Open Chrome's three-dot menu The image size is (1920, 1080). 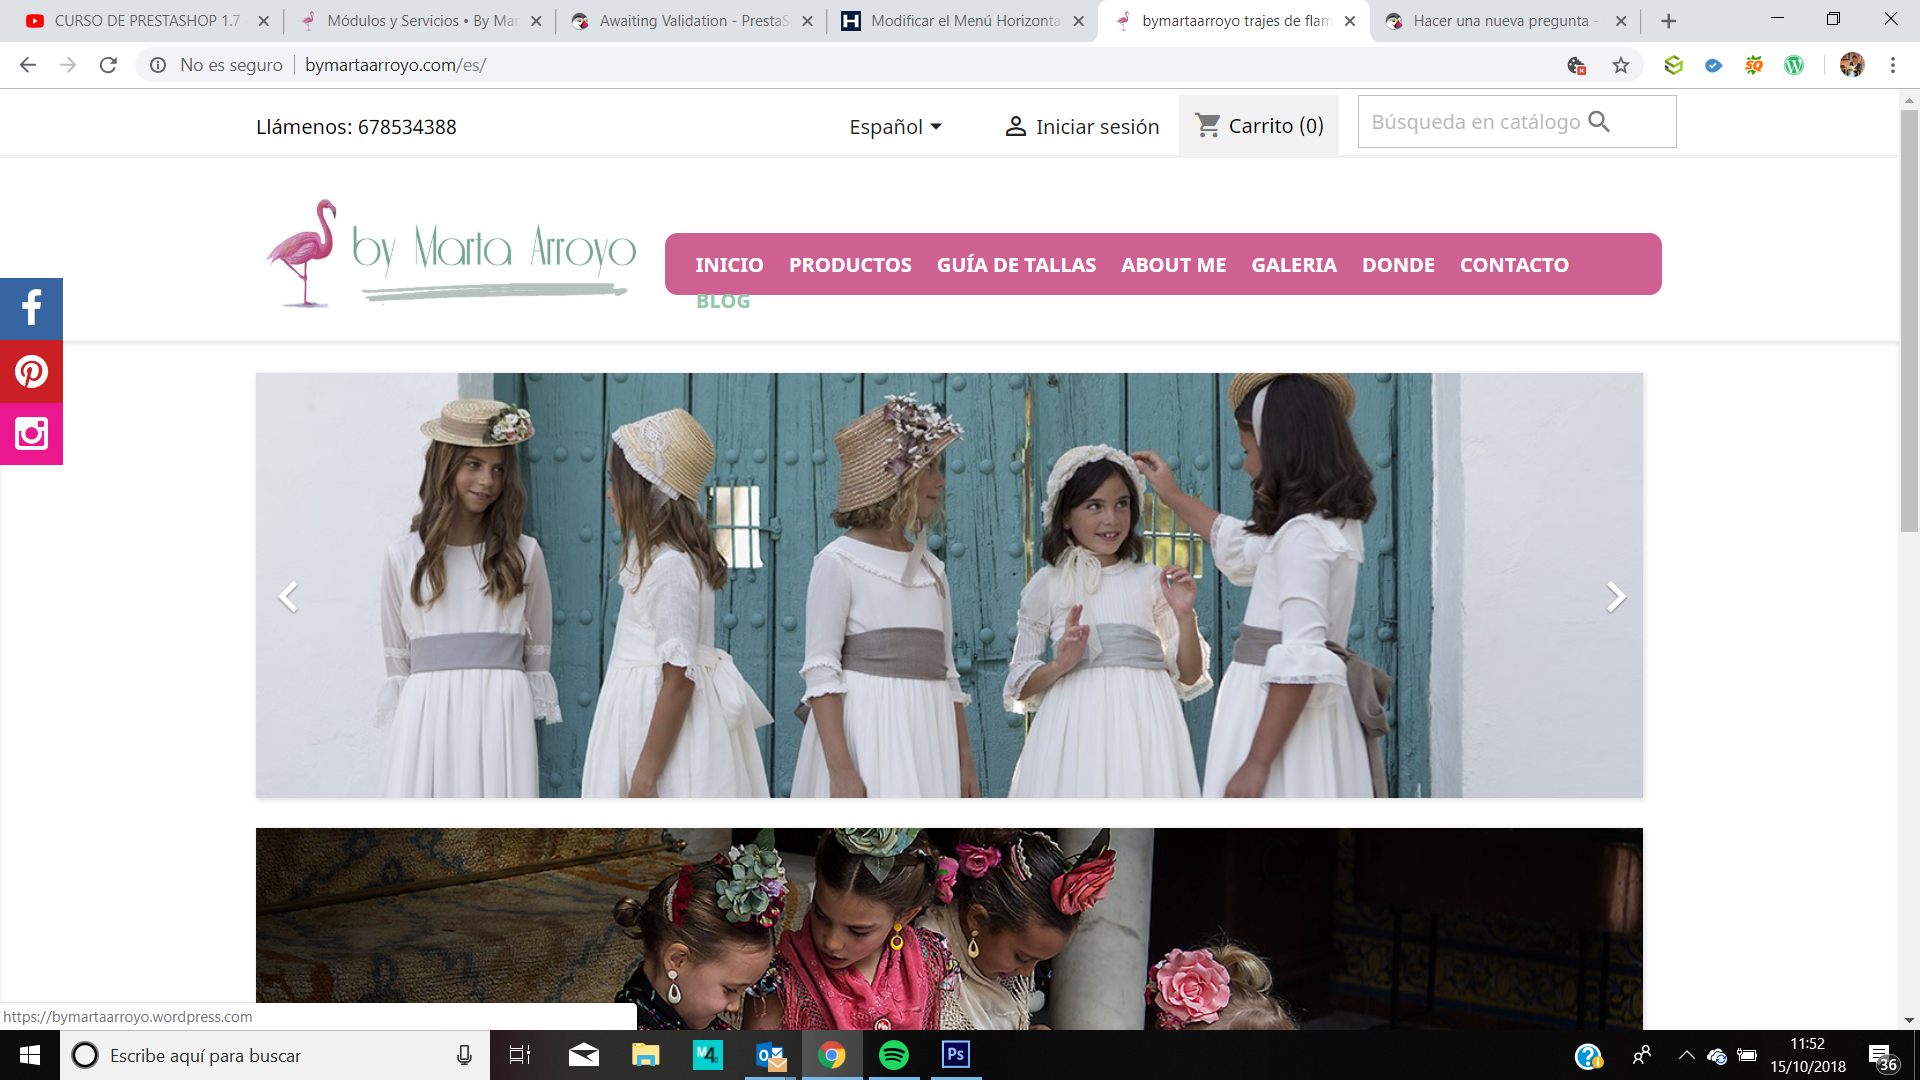pyautogui.click(x=1892, y=65)
